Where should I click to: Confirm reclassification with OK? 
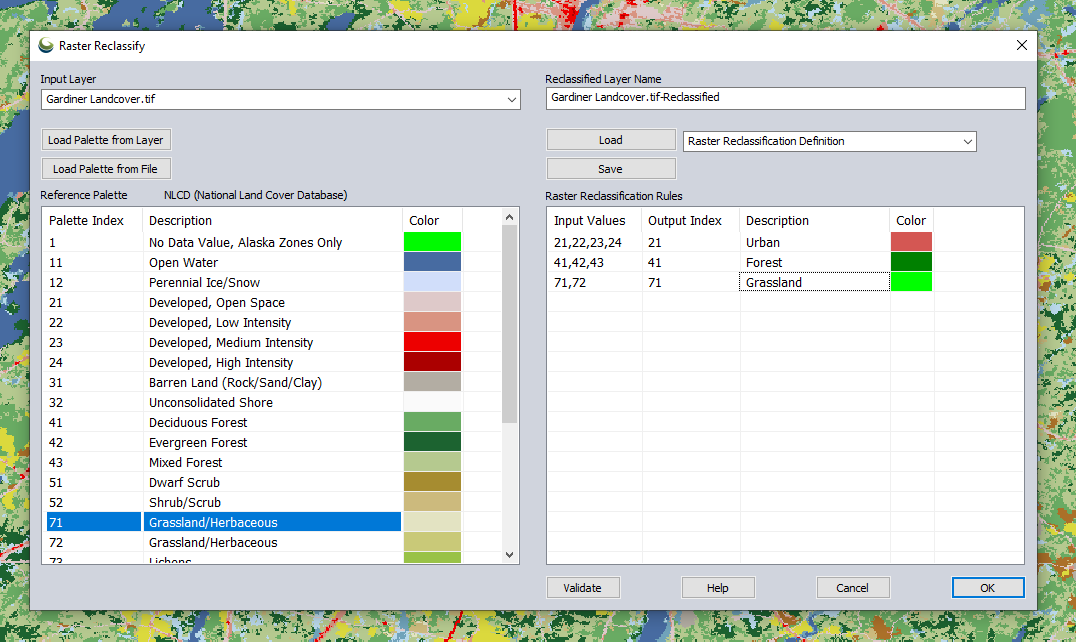987,588
